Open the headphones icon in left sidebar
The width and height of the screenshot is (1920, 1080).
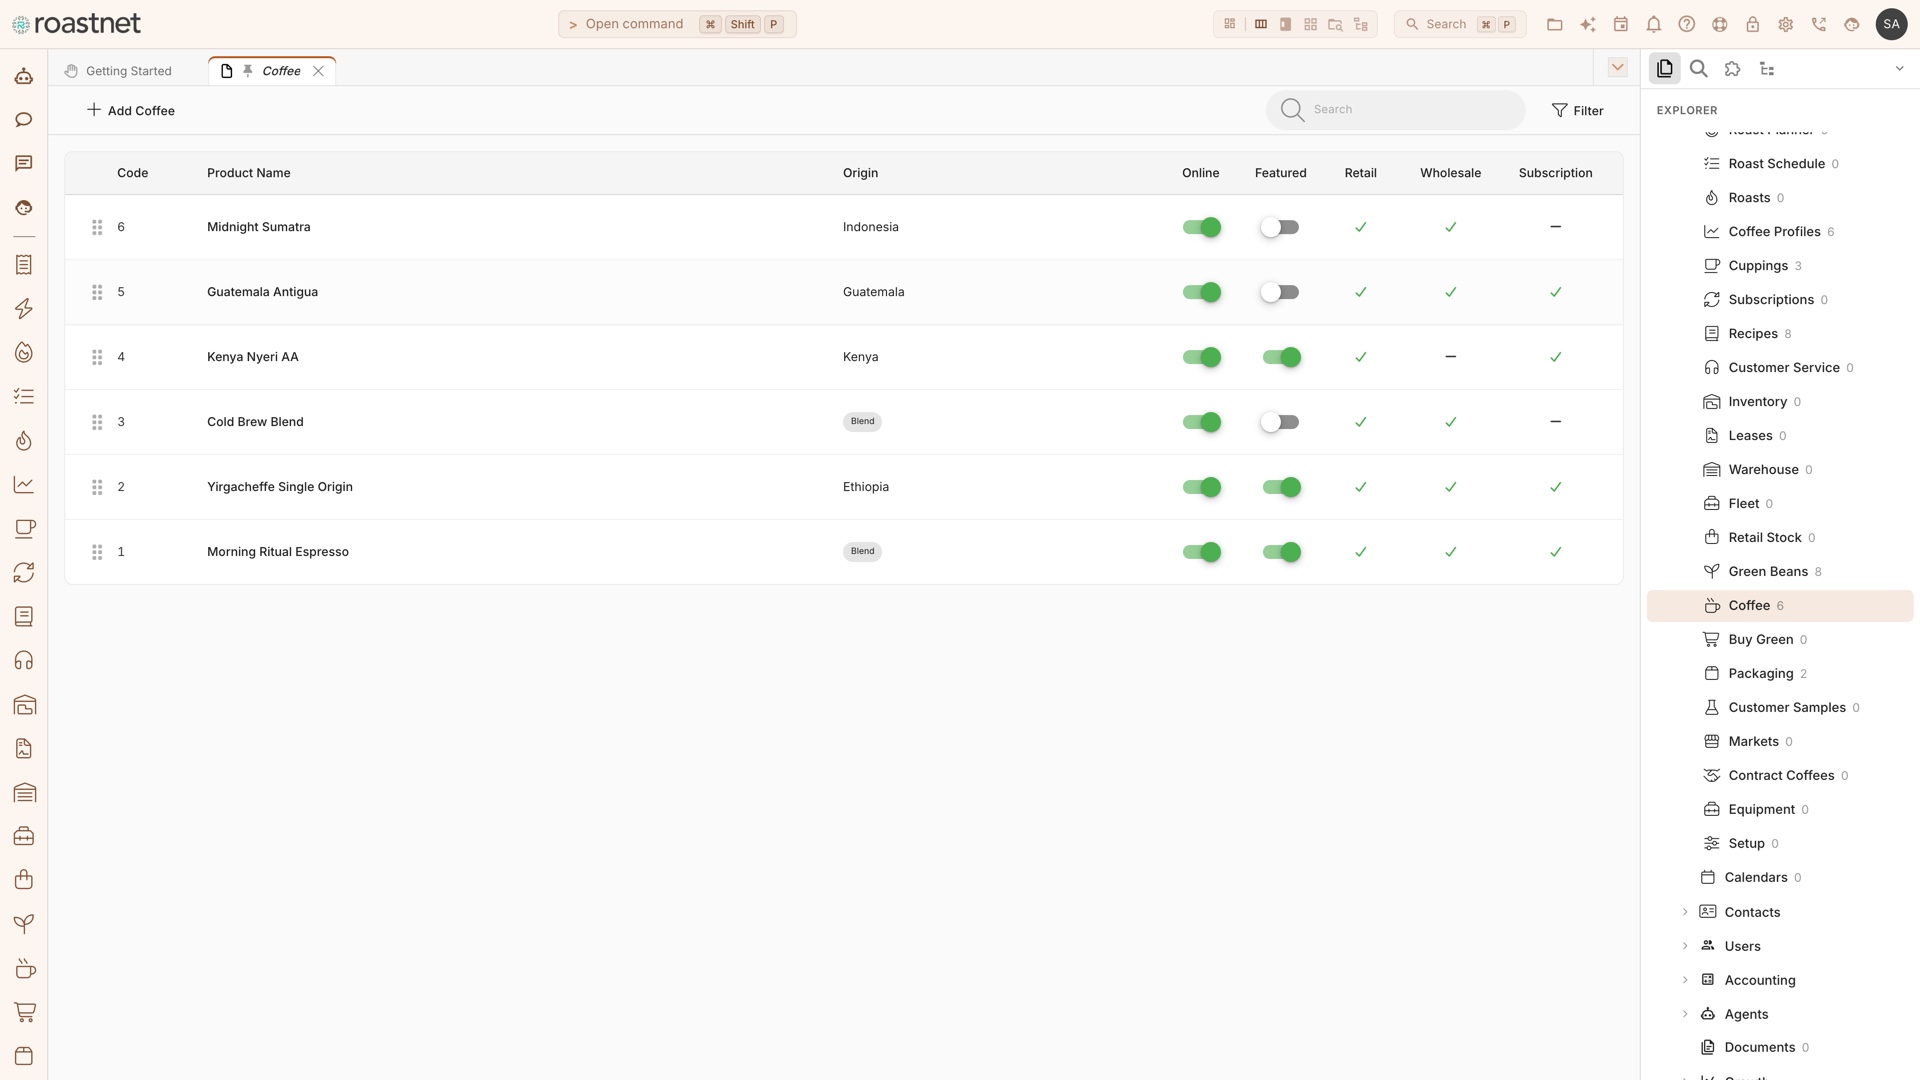point(24,660)
